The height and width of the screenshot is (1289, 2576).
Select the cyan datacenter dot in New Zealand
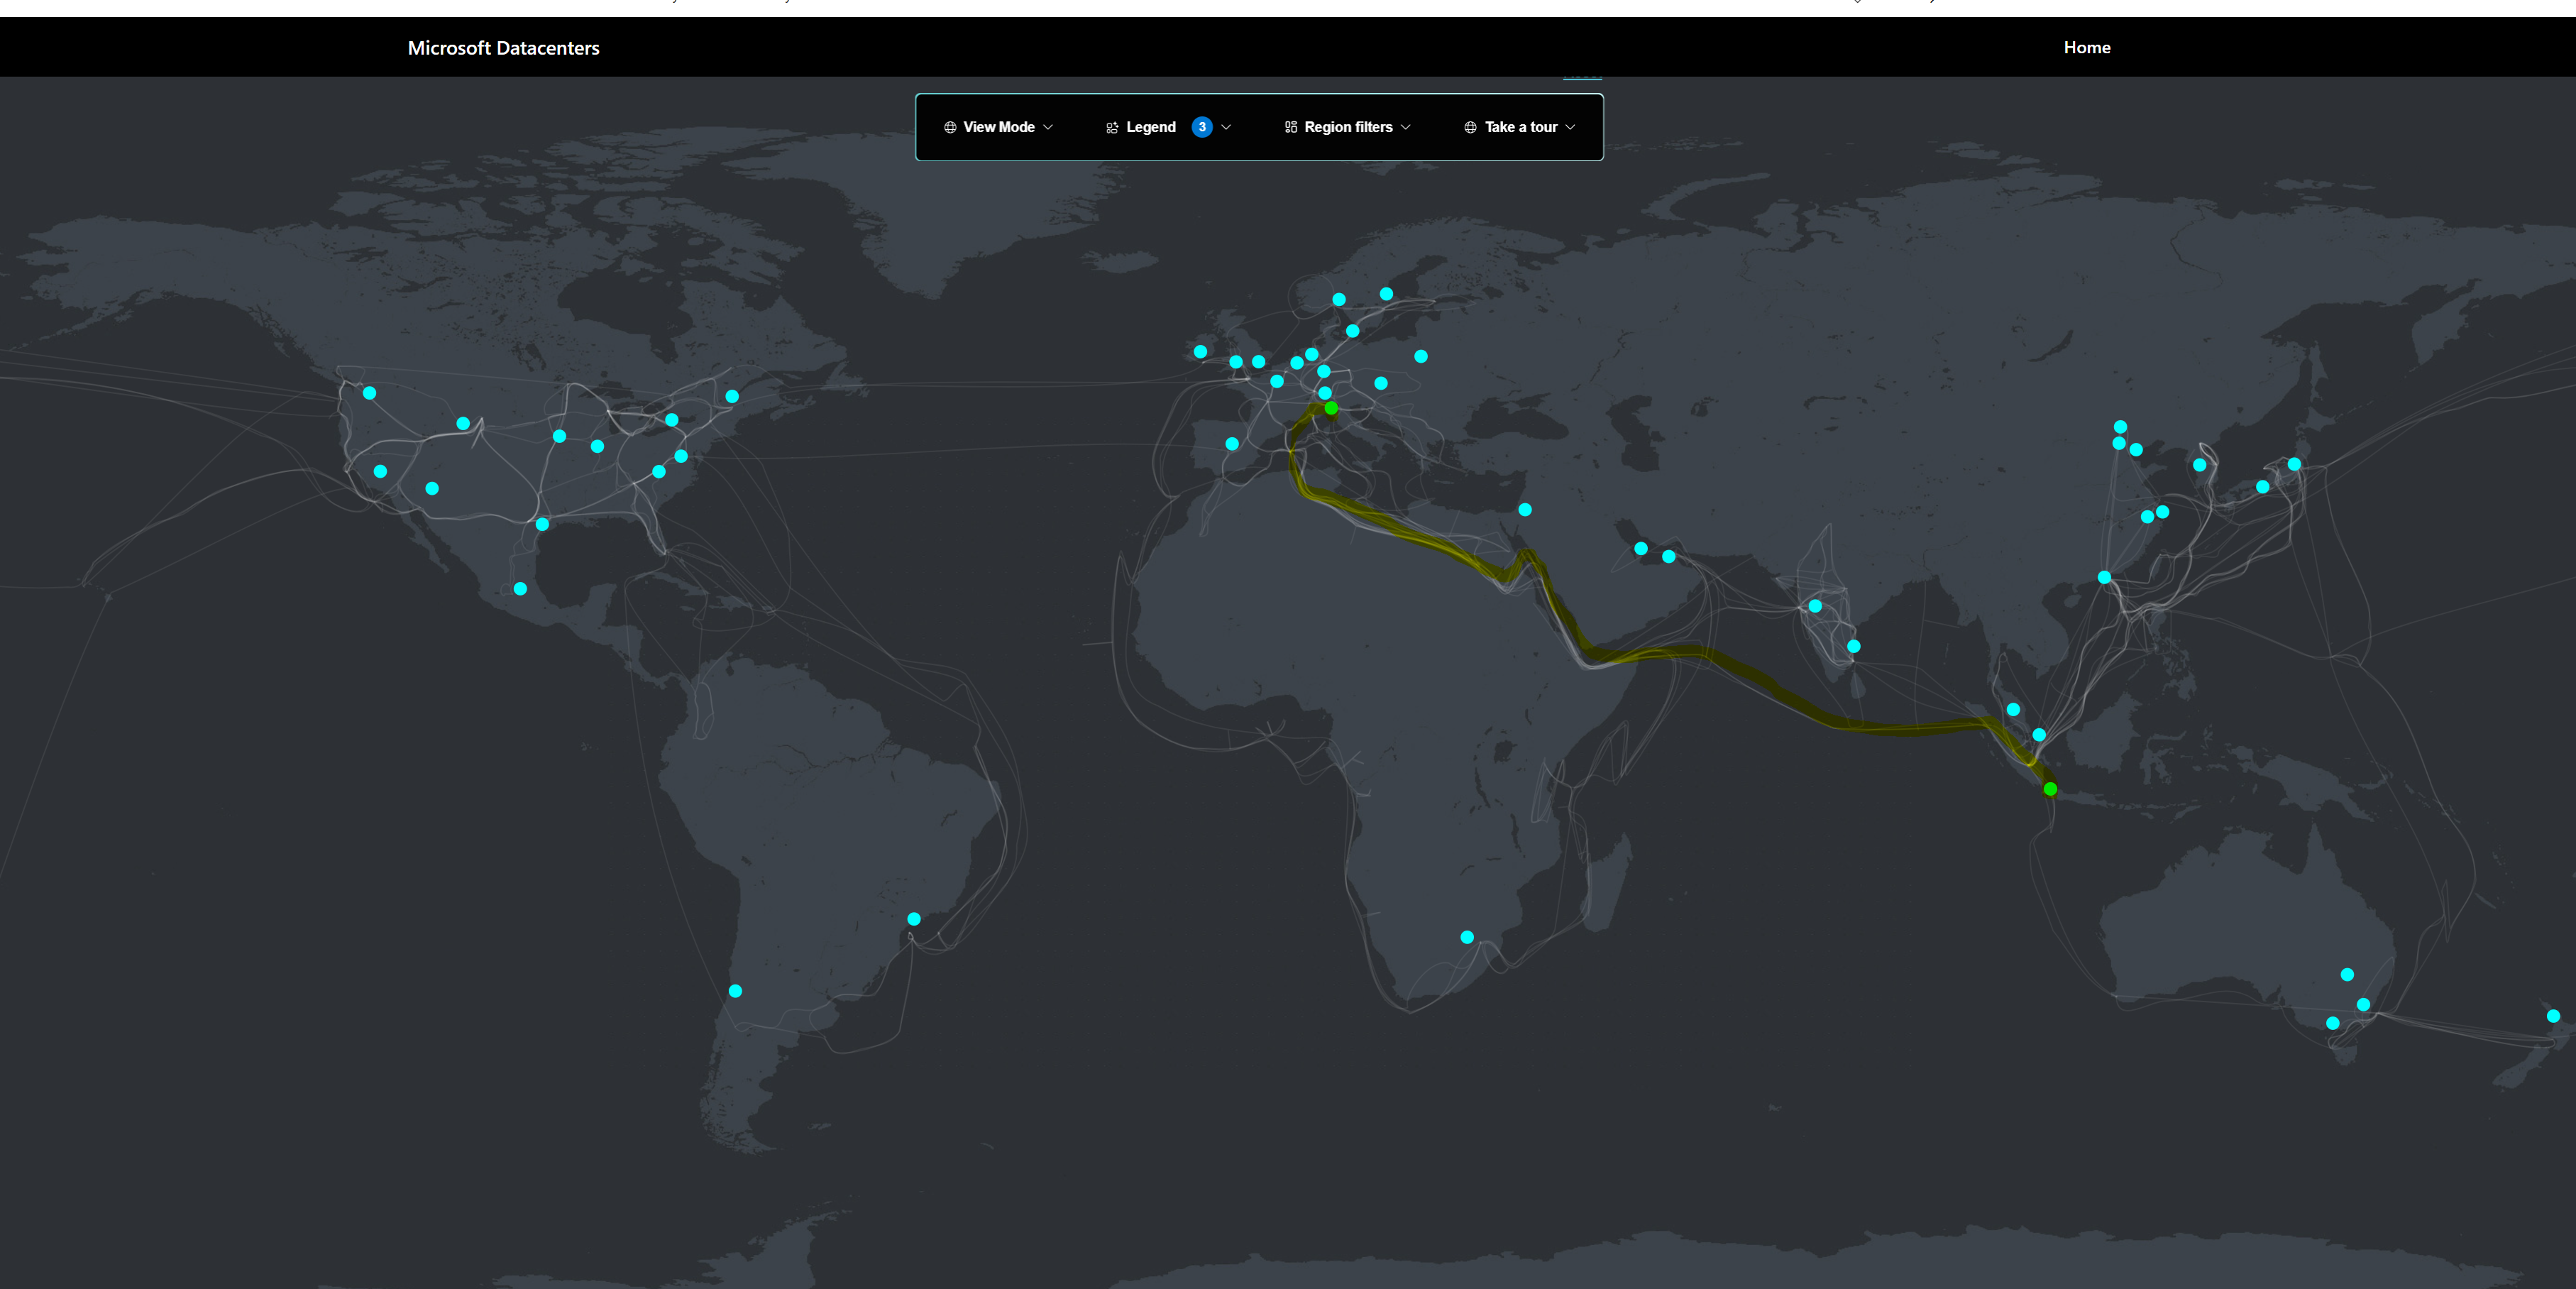2553,1016
